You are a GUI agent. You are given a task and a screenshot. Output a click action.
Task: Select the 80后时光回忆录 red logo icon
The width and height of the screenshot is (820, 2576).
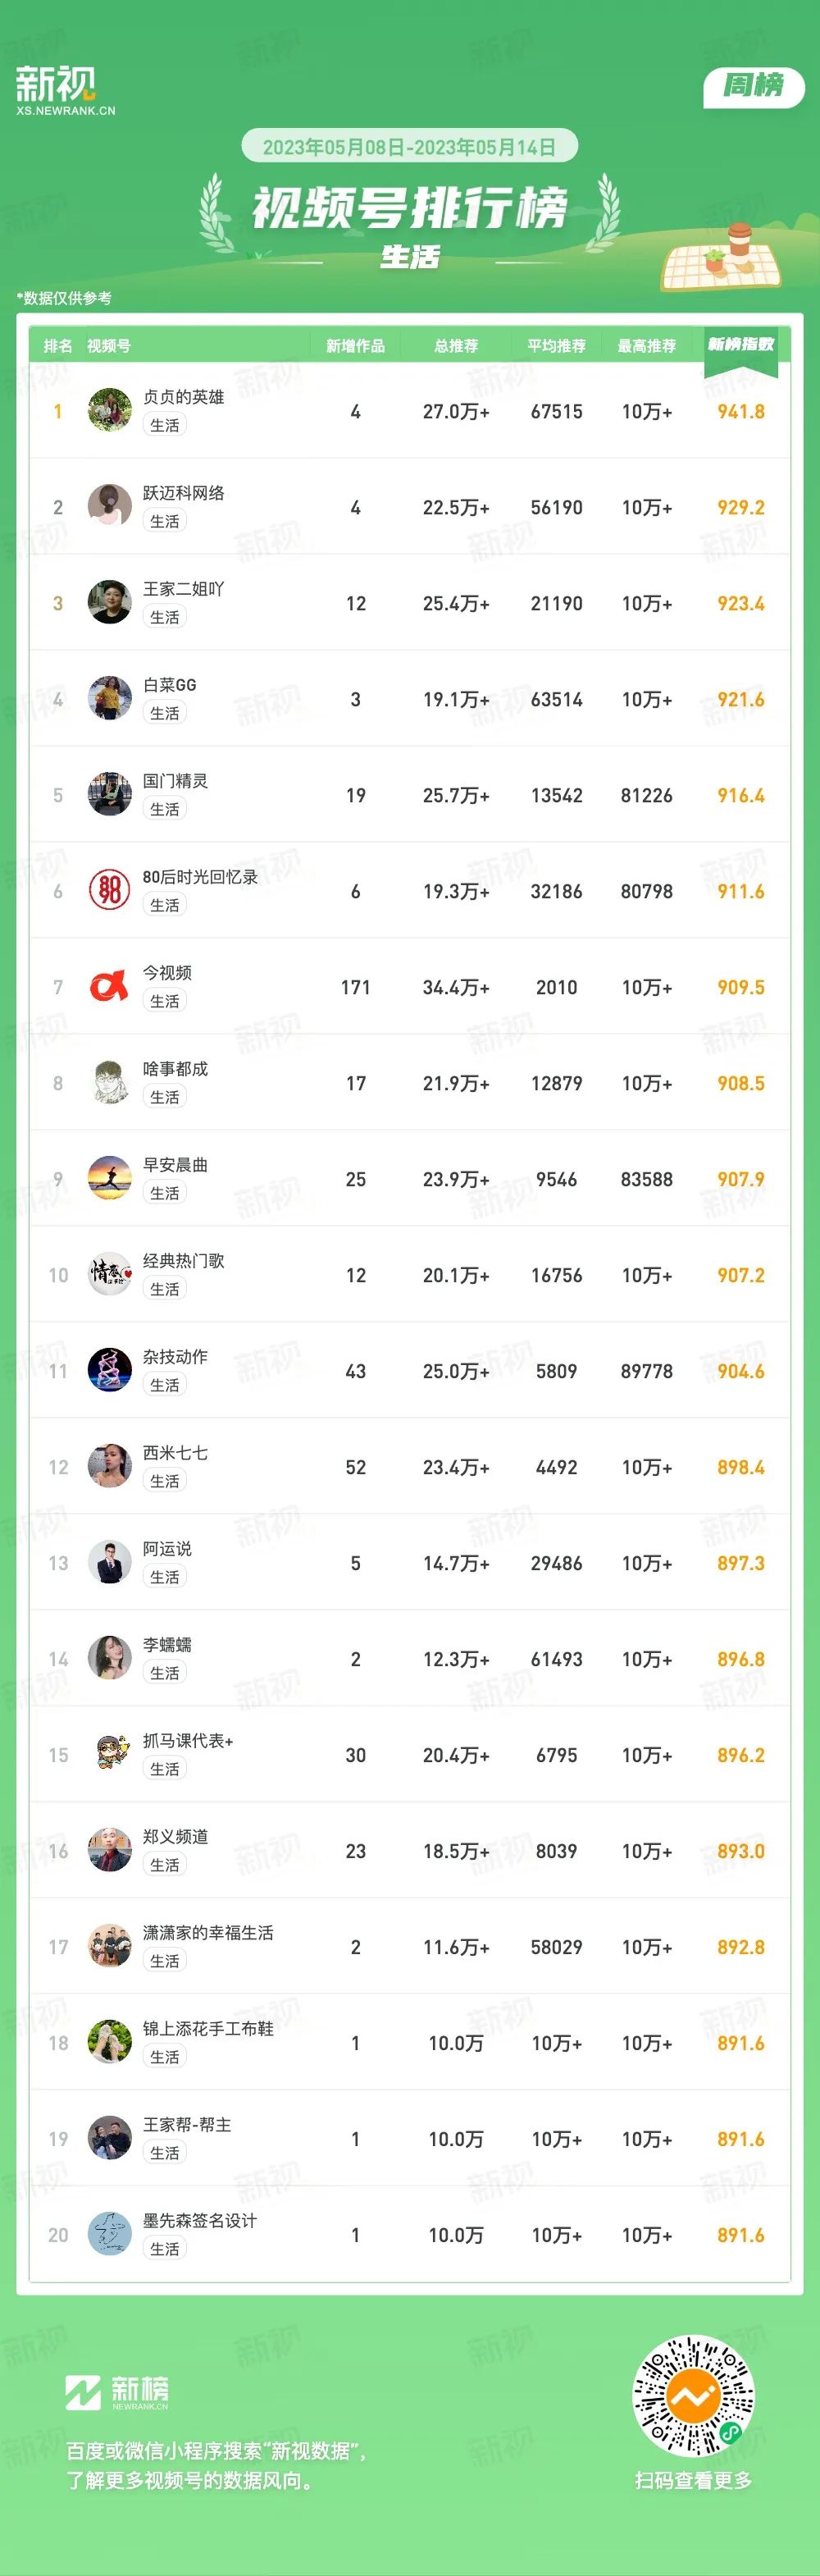[110, 890]
